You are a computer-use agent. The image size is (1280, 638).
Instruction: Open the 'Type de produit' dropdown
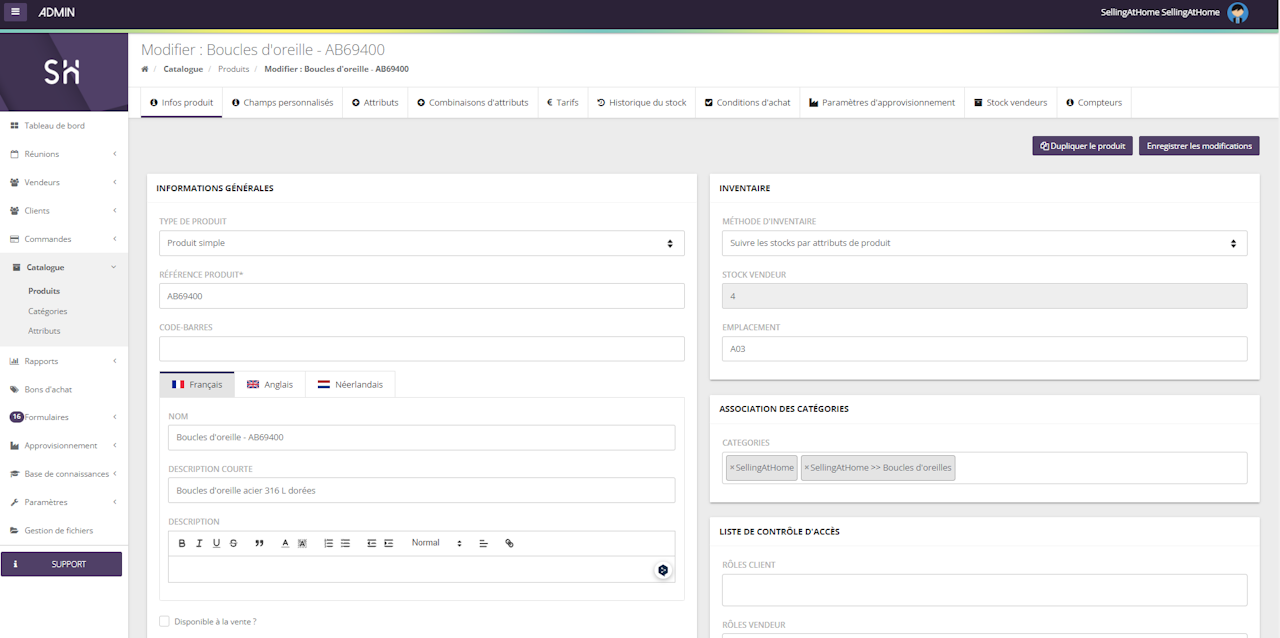[x=421, y=243]
